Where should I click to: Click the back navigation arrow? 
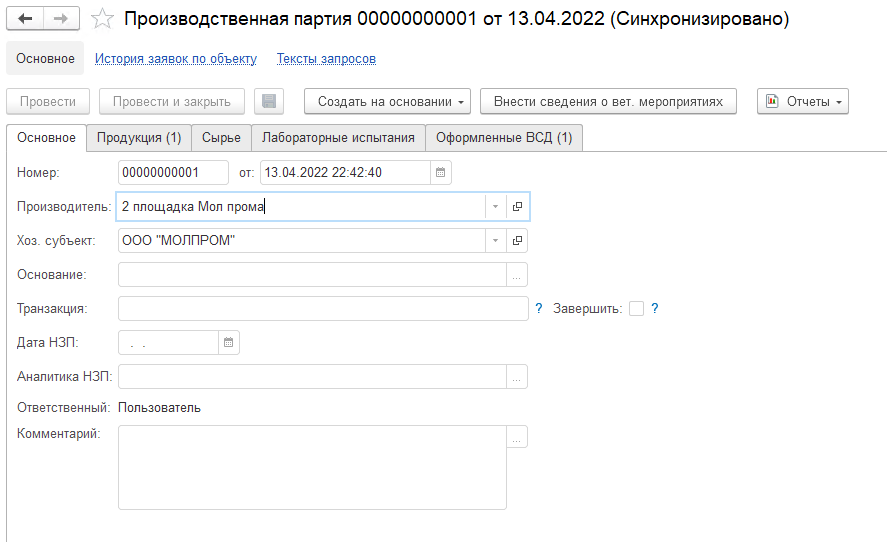click(26, 19)
